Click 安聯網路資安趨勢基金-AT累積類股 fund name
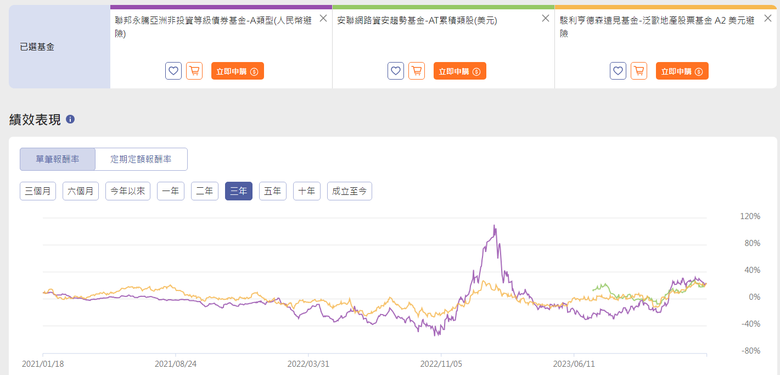 click(x=417, y=21)
